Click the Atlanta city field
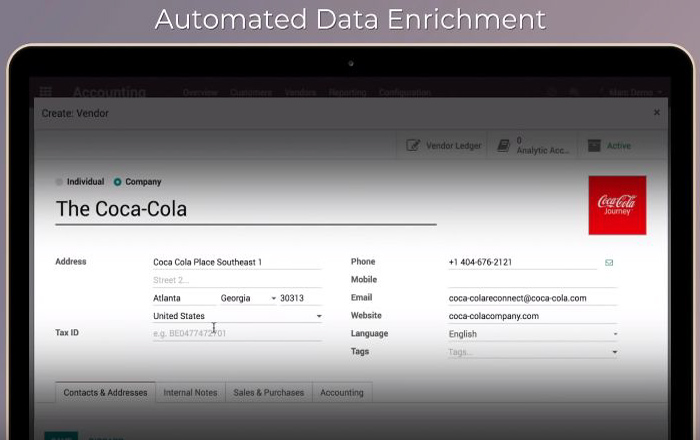The height and width of the screenshot is (440, 700). (184, 298)
